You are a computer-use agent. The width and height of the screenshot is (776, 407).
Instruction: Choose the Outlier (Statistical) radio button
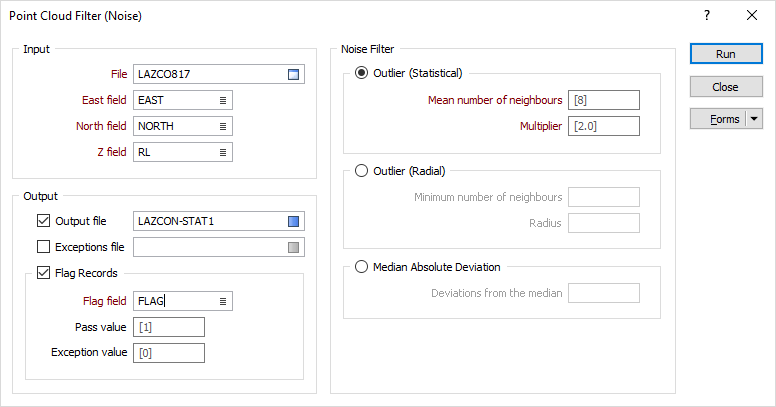coord(361,73)
